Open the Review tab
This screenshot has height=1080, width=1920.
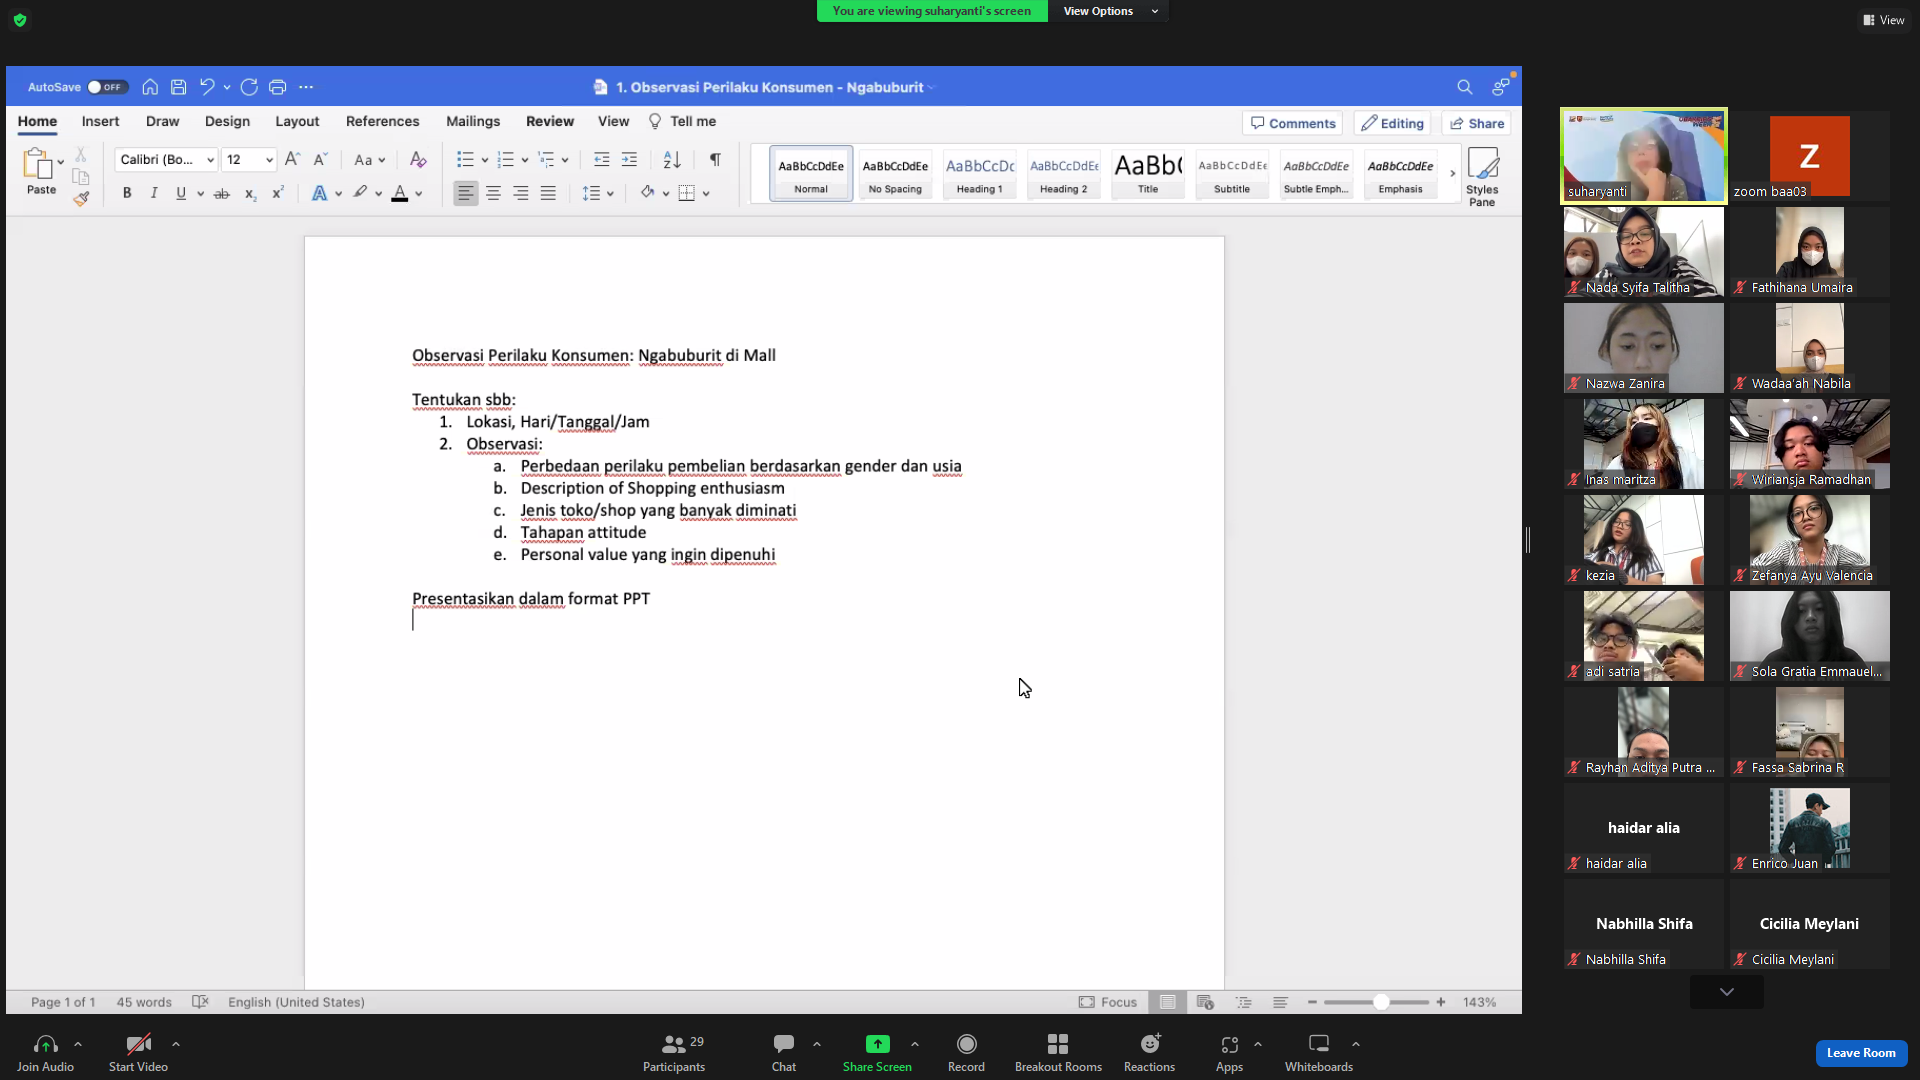click(x=550, y=121)
